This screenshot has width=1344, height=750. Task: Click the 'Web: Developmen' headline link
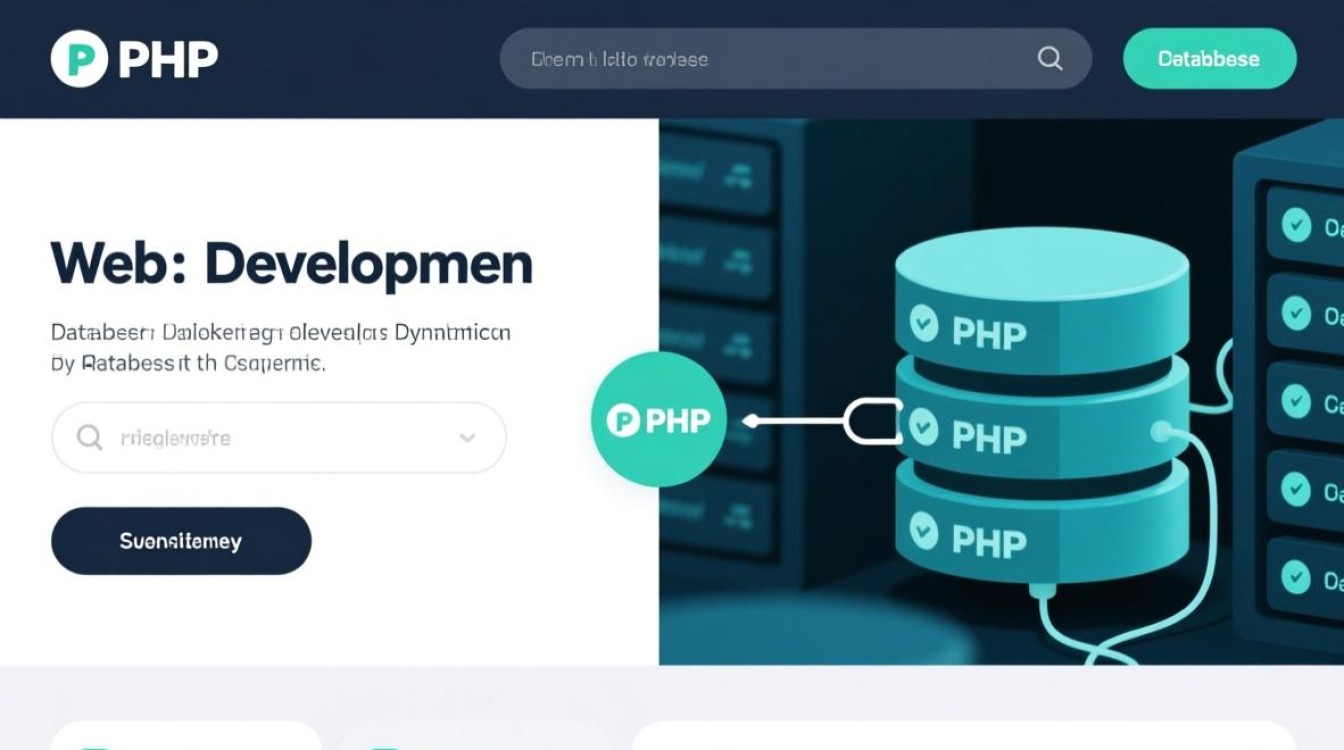tap(290, 263)
